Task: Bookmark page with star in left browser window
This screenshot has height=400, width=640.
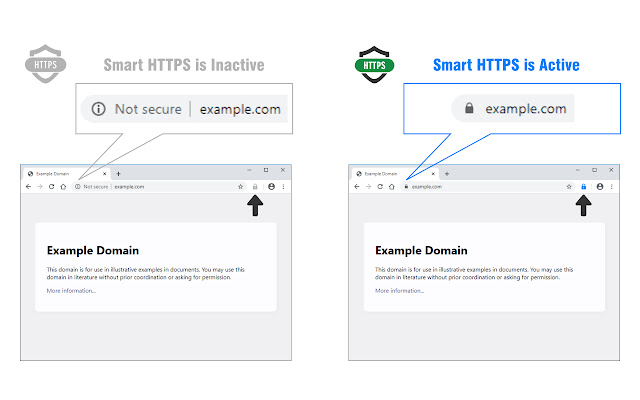Action: 240,187
